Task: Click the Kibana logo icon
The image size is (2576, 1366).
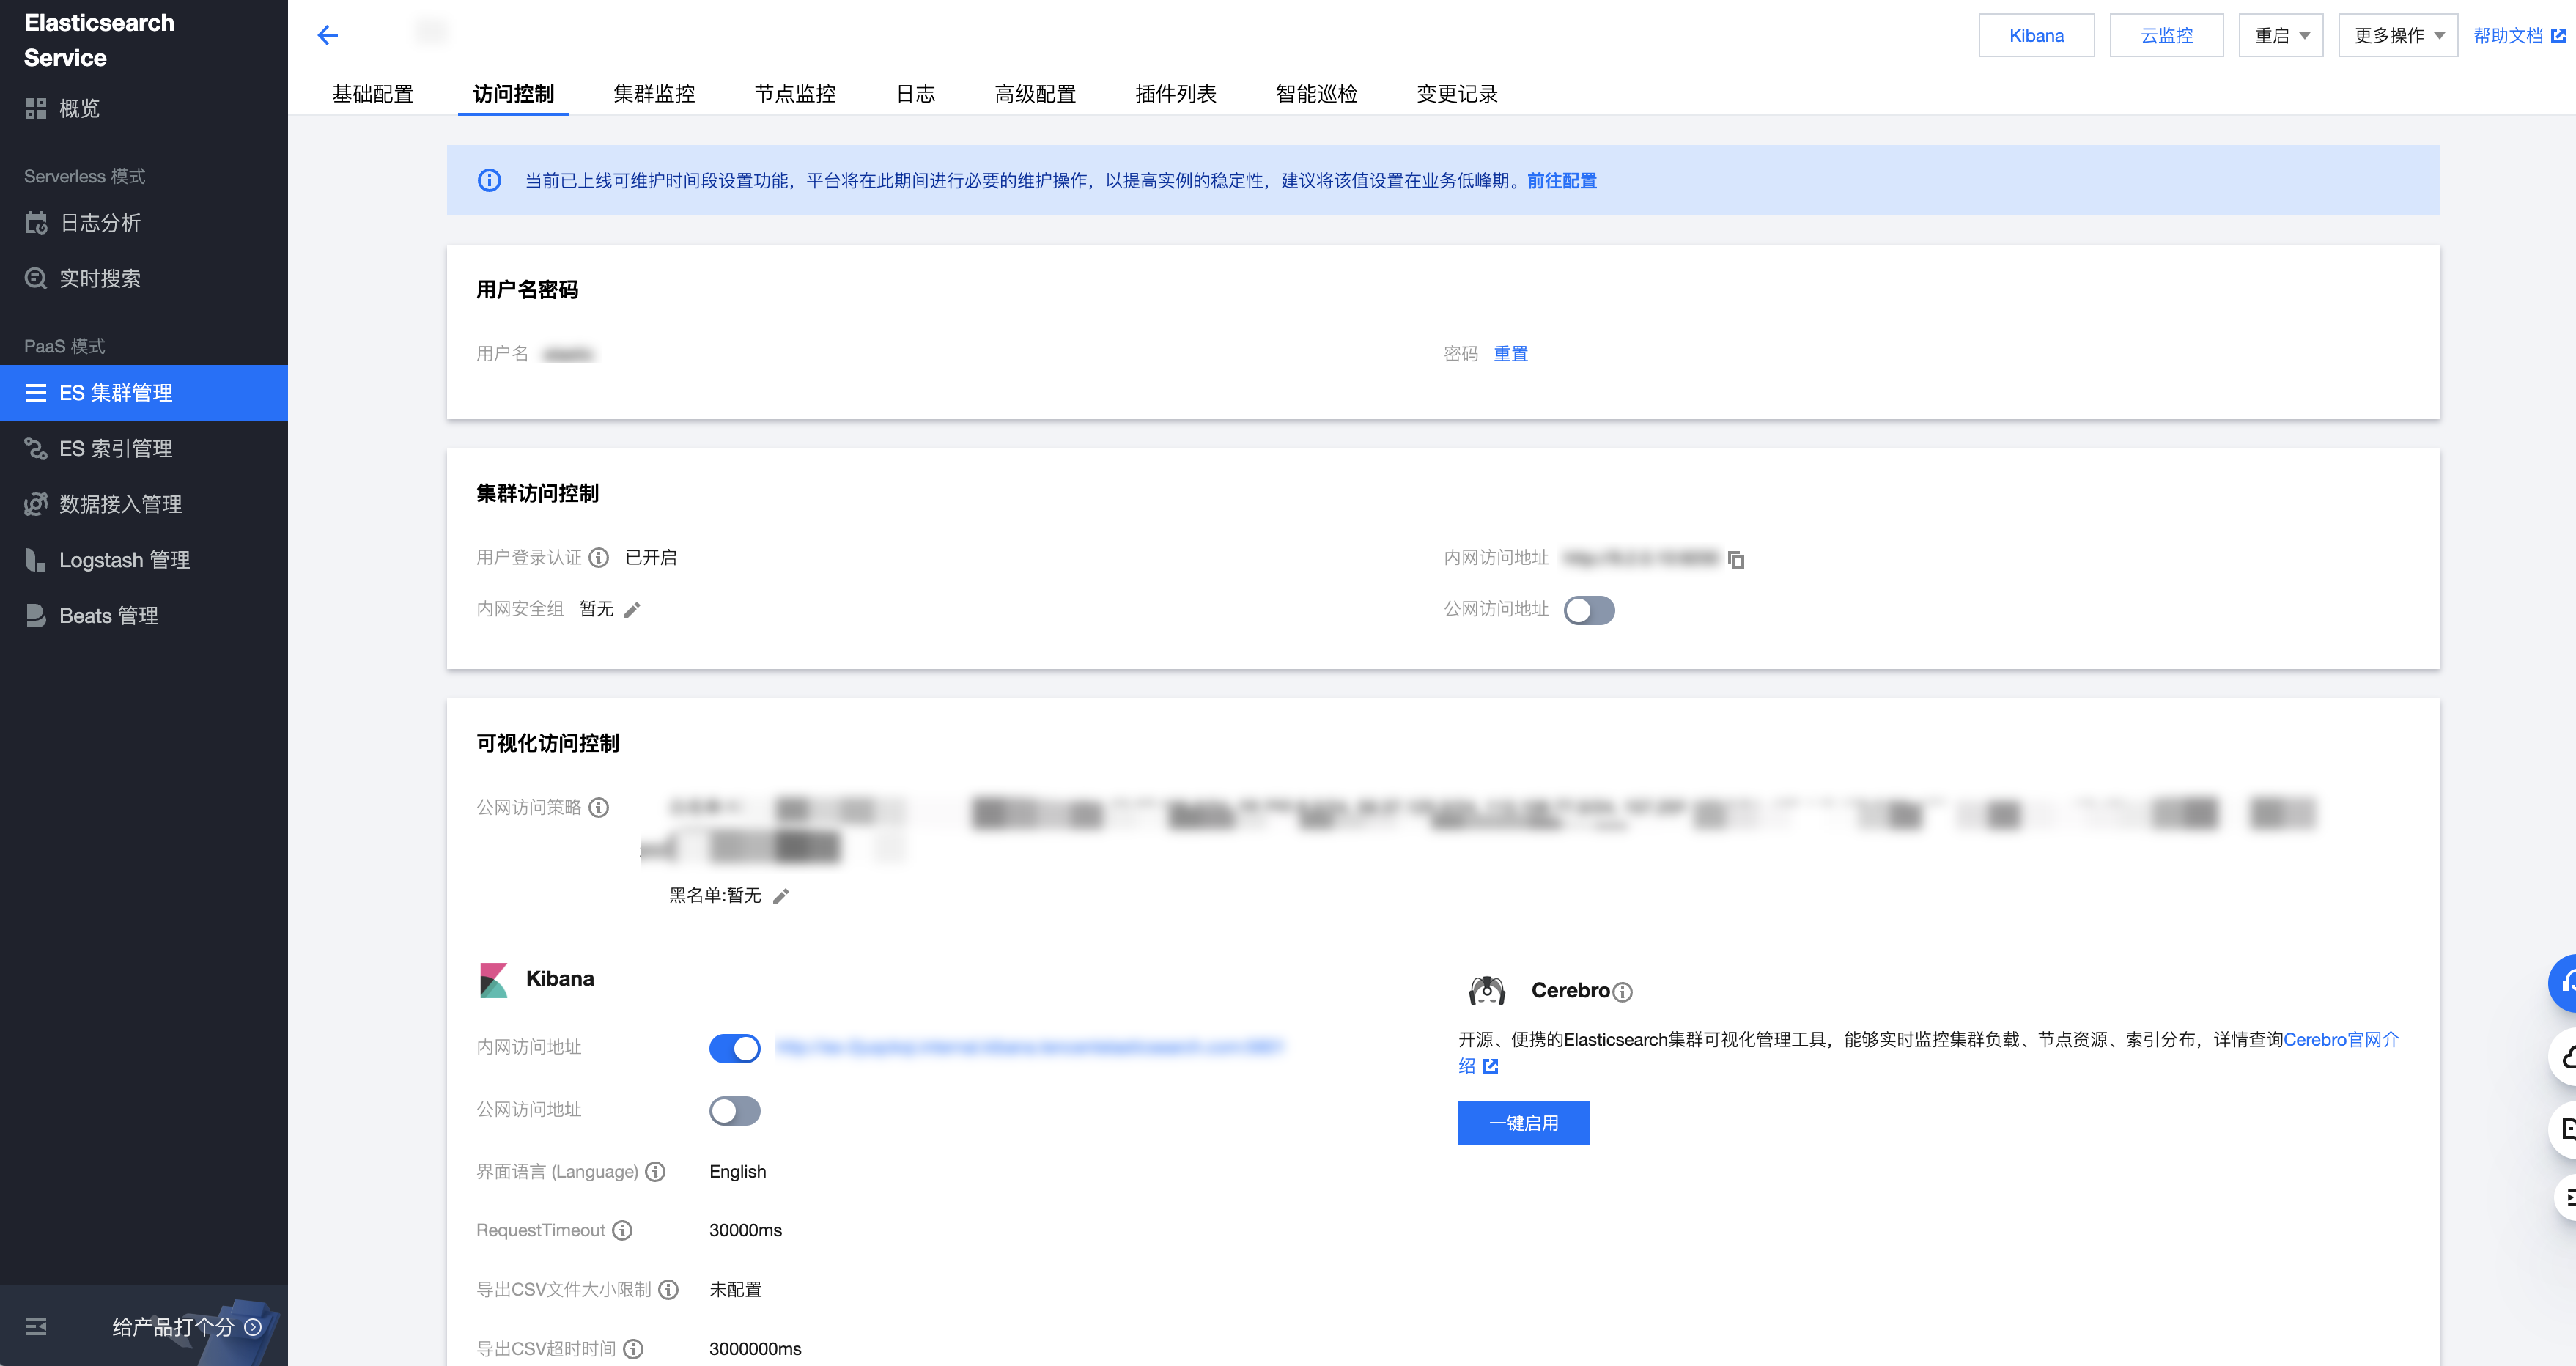Action: [x=494, y=979]
